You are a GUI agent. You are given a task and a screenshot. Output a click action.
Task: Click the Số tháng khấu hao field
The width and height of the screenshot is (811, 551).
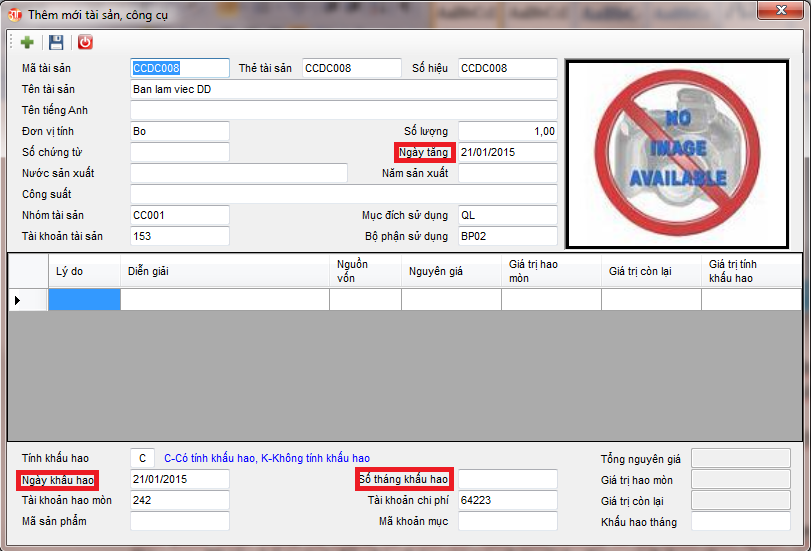[507, 479]
